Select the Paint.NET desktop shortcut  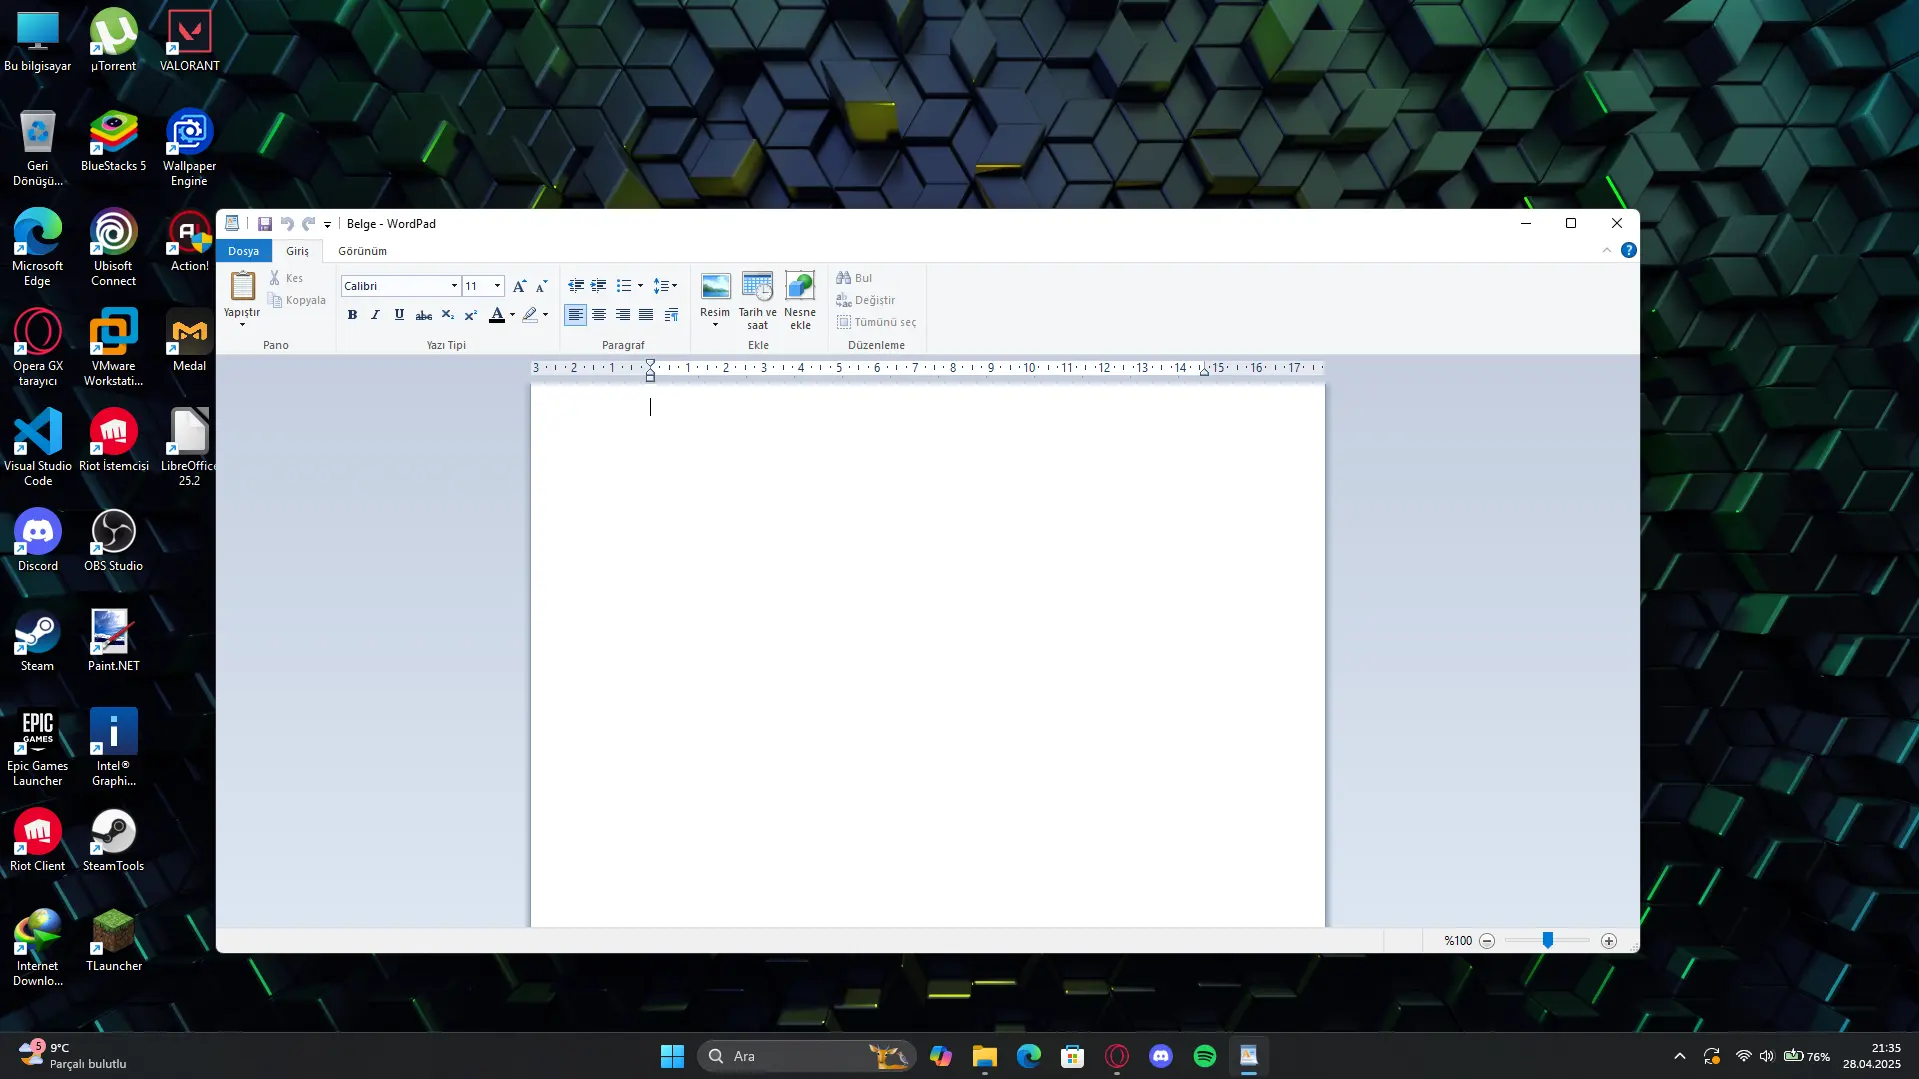[113, 641]
